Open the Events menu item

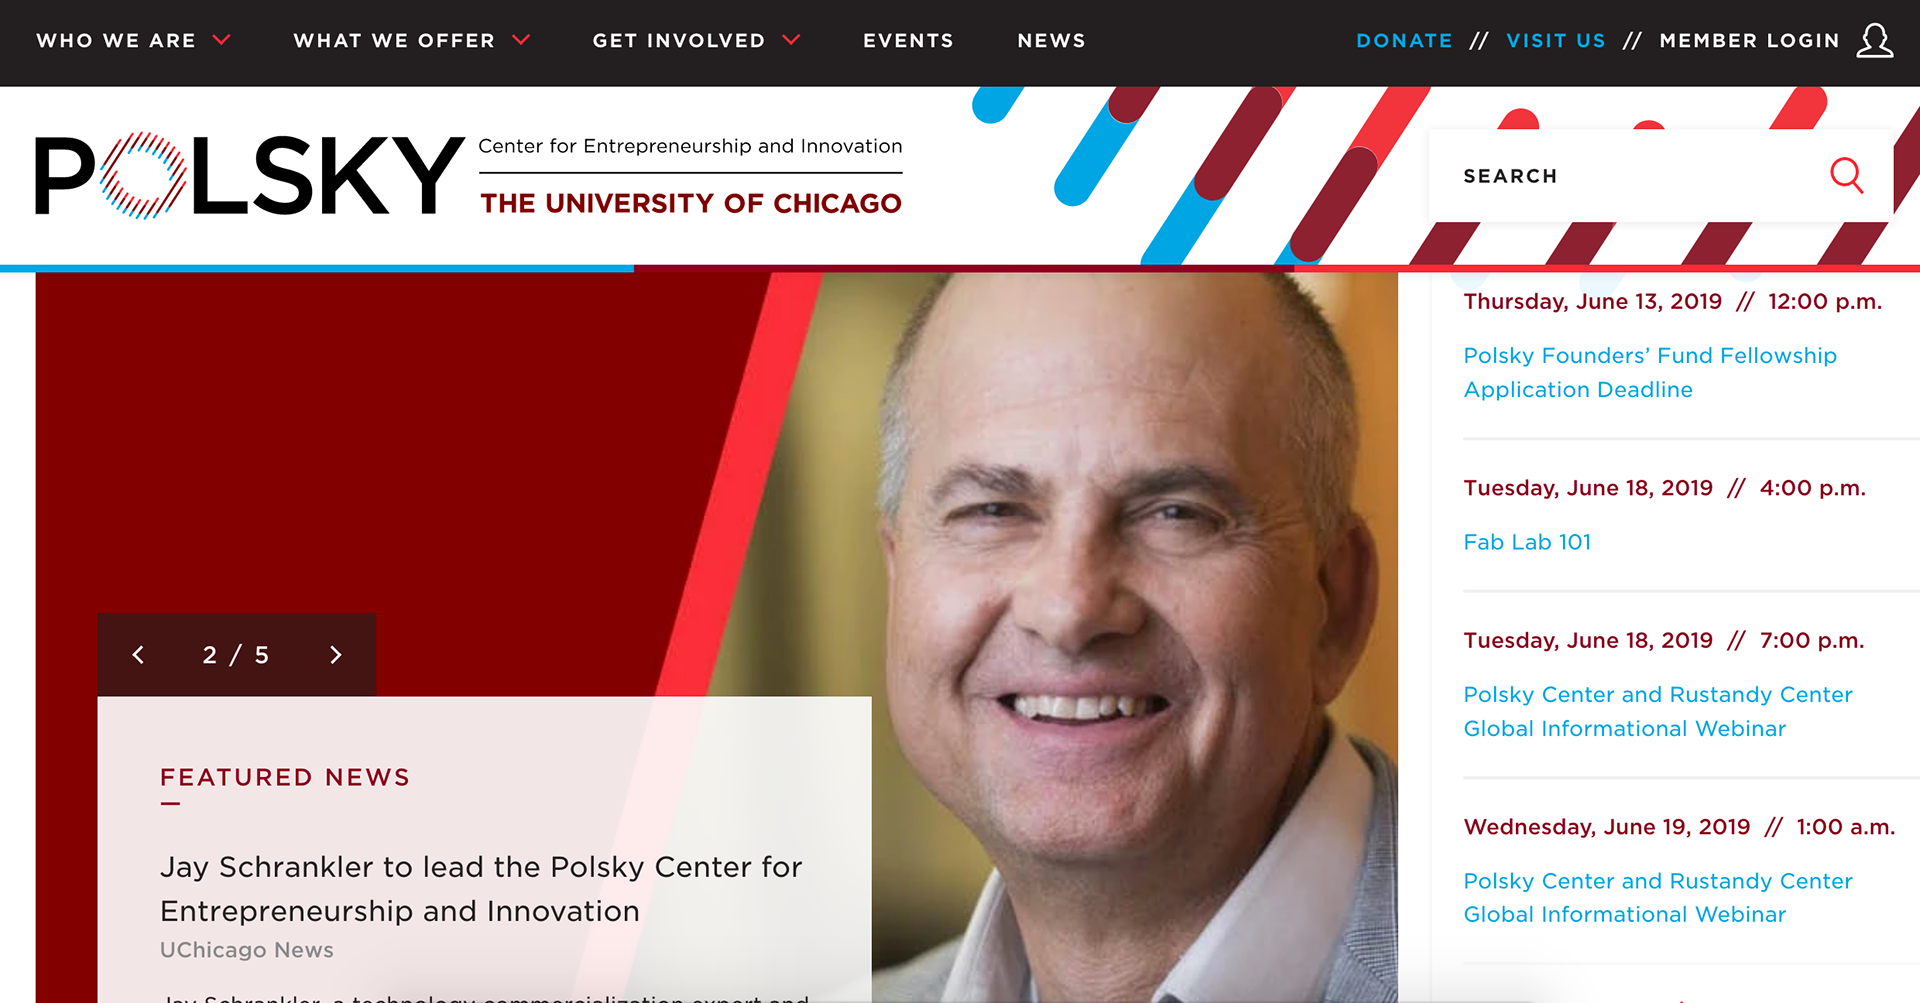click(908, 41)
